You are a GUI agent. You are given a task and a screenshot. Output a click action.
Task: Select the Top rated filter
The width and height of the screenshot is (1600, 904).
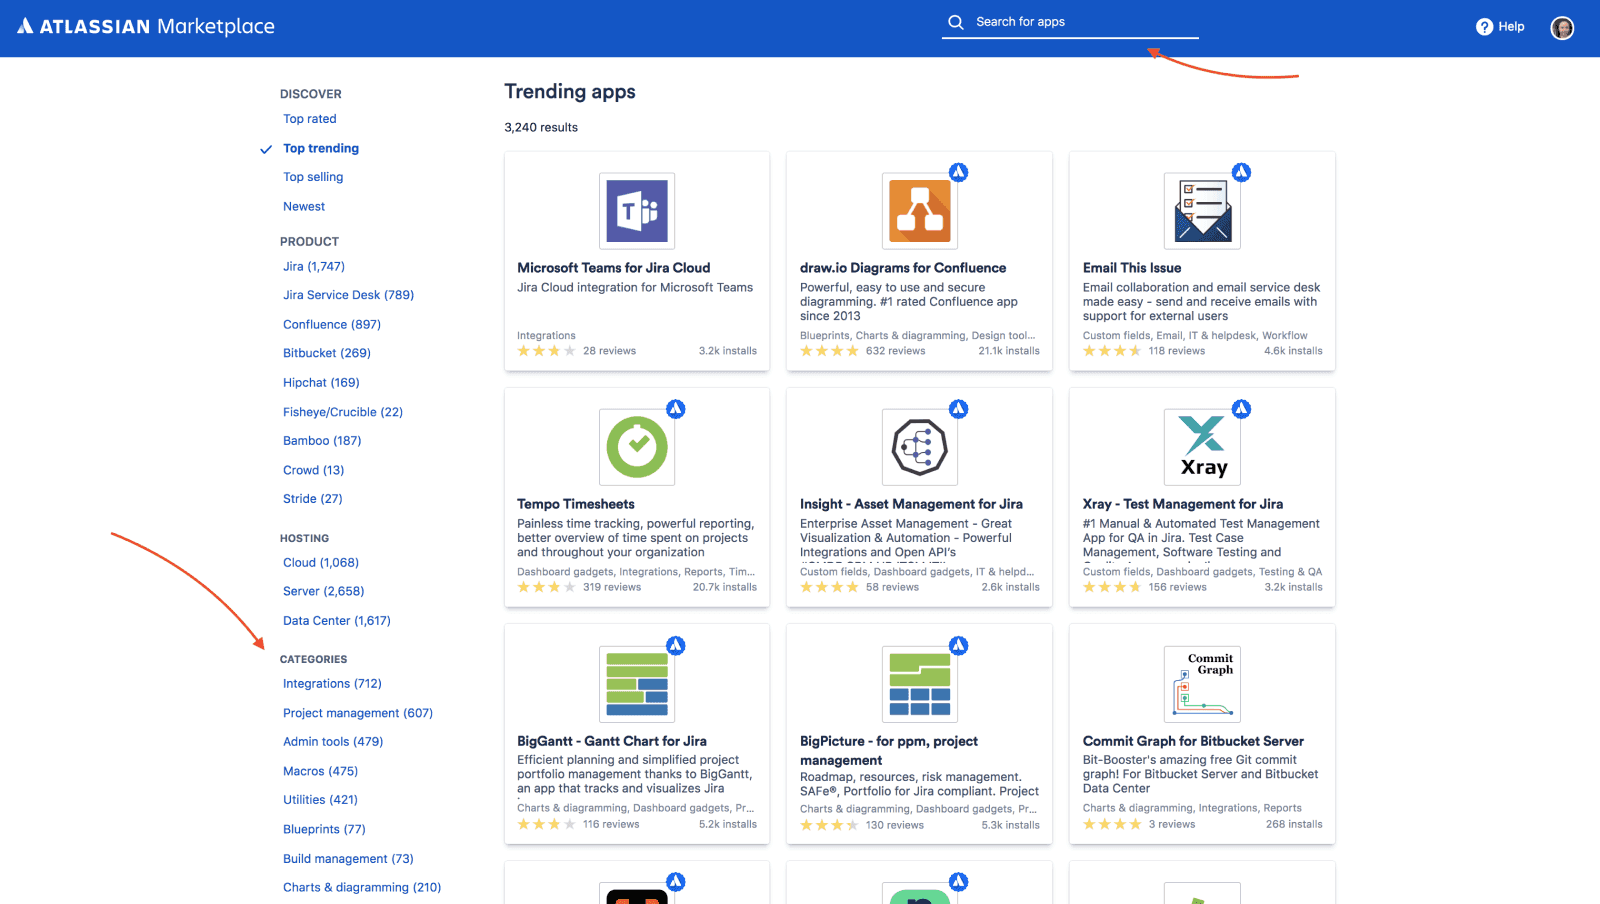coord(310,119)
